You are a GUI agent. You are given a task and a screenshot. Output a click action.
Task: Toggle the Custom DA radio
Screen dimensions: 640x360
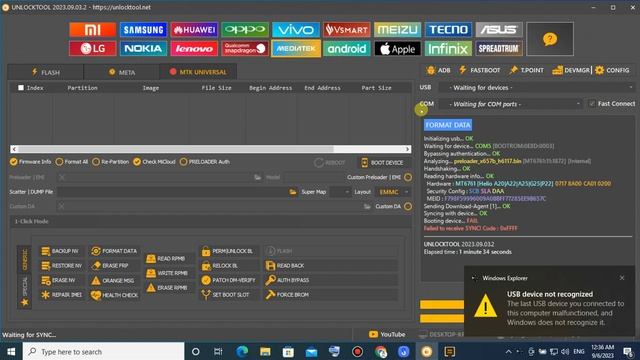click(x=408, y=207)
